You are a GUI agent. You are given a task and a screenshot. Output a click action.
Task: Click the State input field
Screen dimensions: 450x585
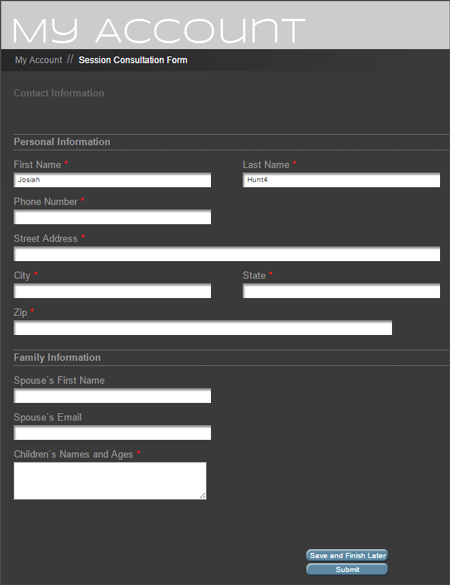tap(341, 291)
